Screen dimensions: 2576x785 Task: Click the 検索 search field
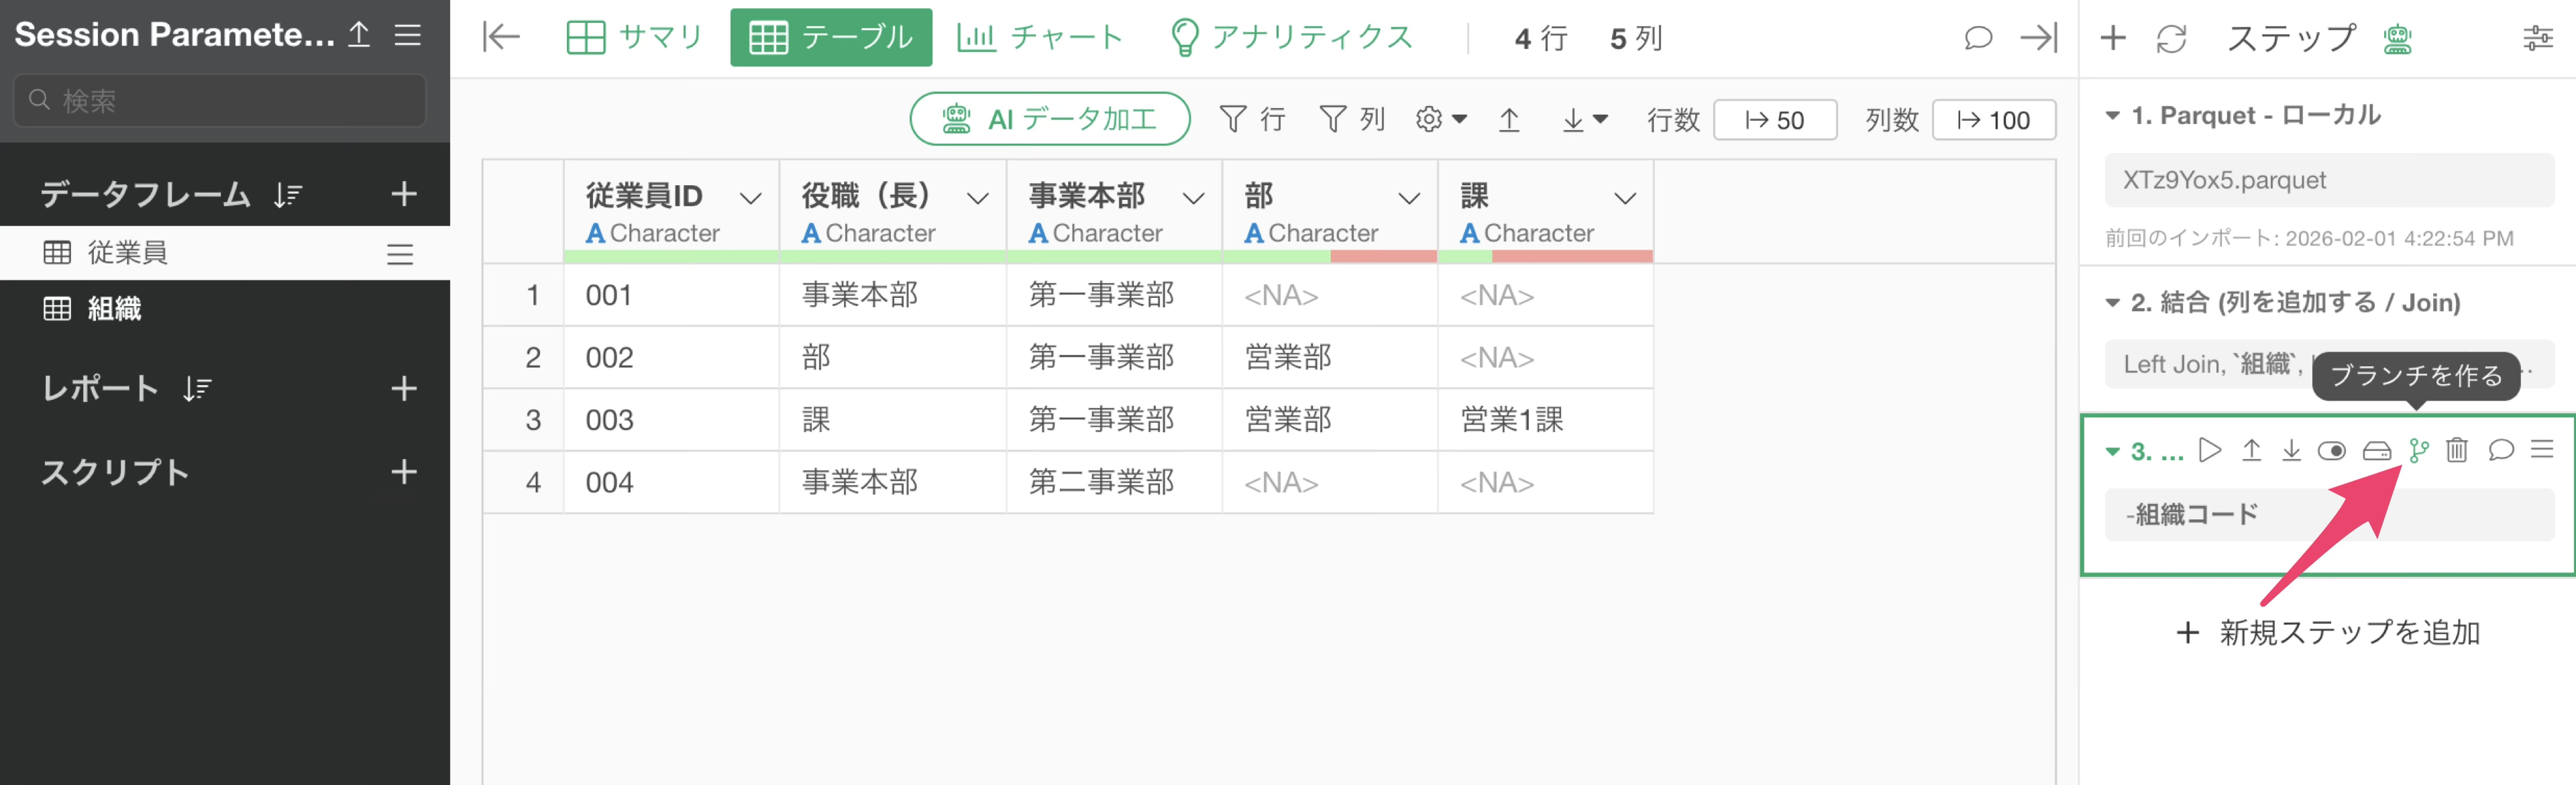220,100
